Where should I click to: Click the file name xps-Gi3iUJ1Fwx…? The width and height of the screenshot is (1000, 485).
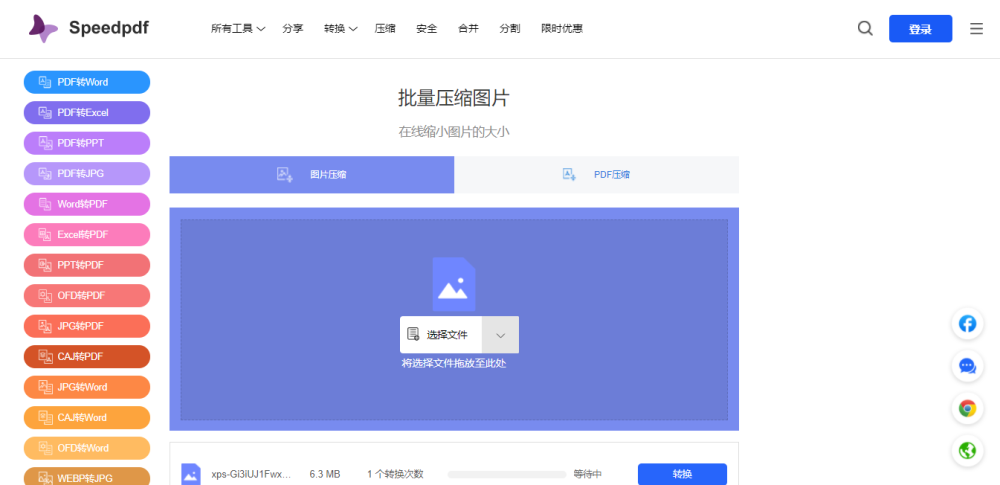(251, 474)
